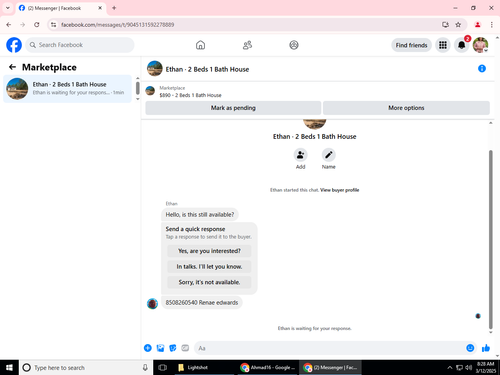Open the Facebook menu grid icon
Viewport: 500px width, 375px height.
pos(443,45)
